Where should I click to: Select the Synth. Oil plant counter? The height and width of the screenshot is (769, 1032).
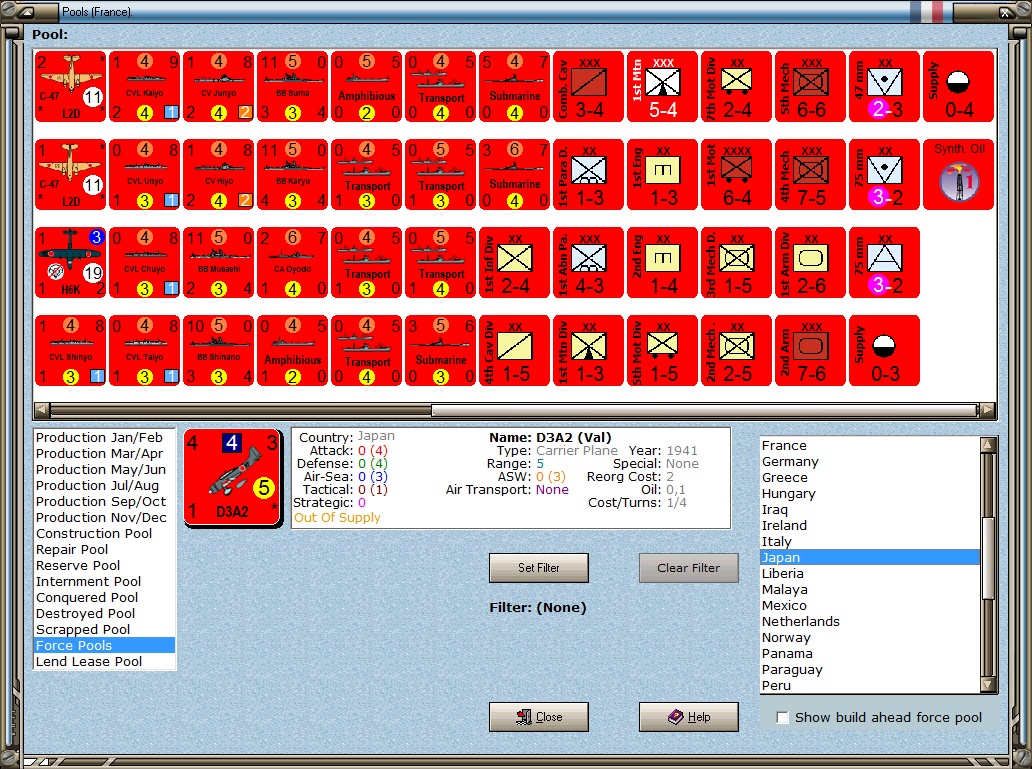pos(959,174)
